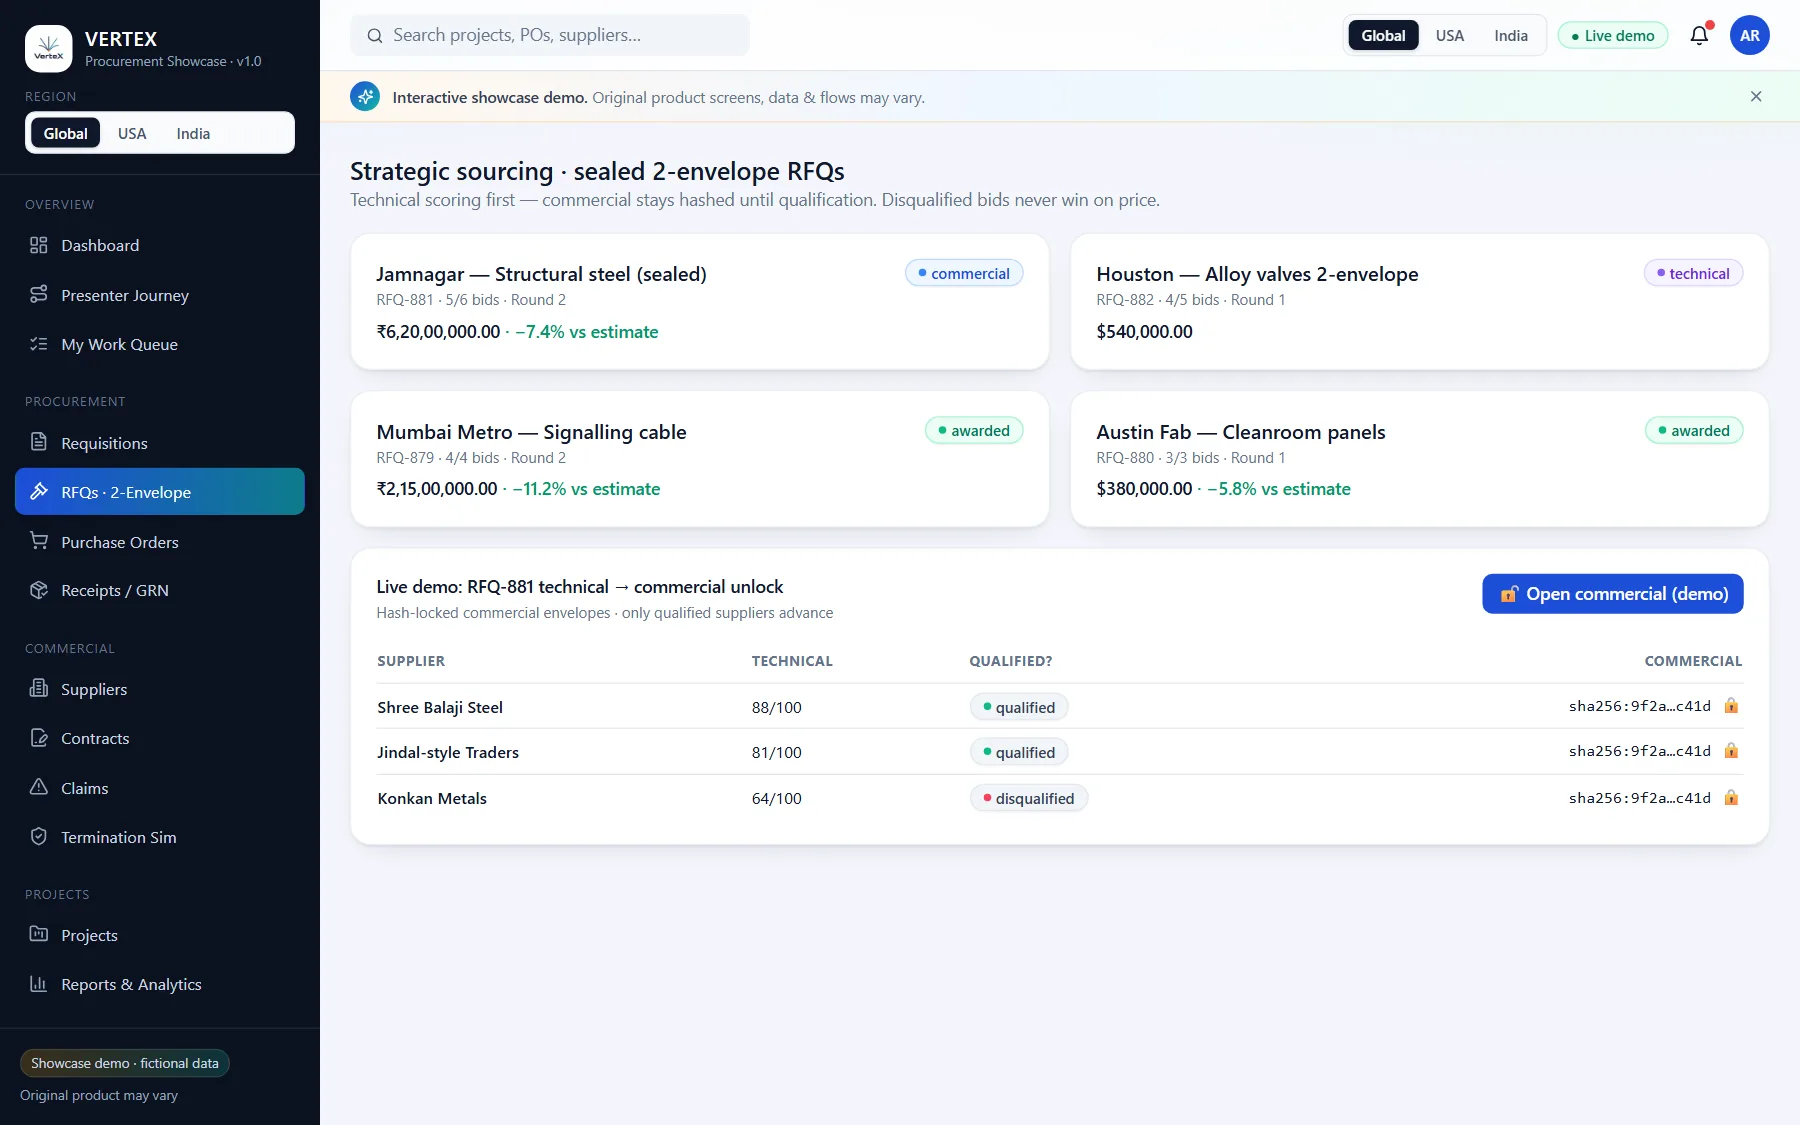The height and width of the screenshot is (1125, 1800).
Task: Select India in sidebar region switch
Action: click(193, 133)
